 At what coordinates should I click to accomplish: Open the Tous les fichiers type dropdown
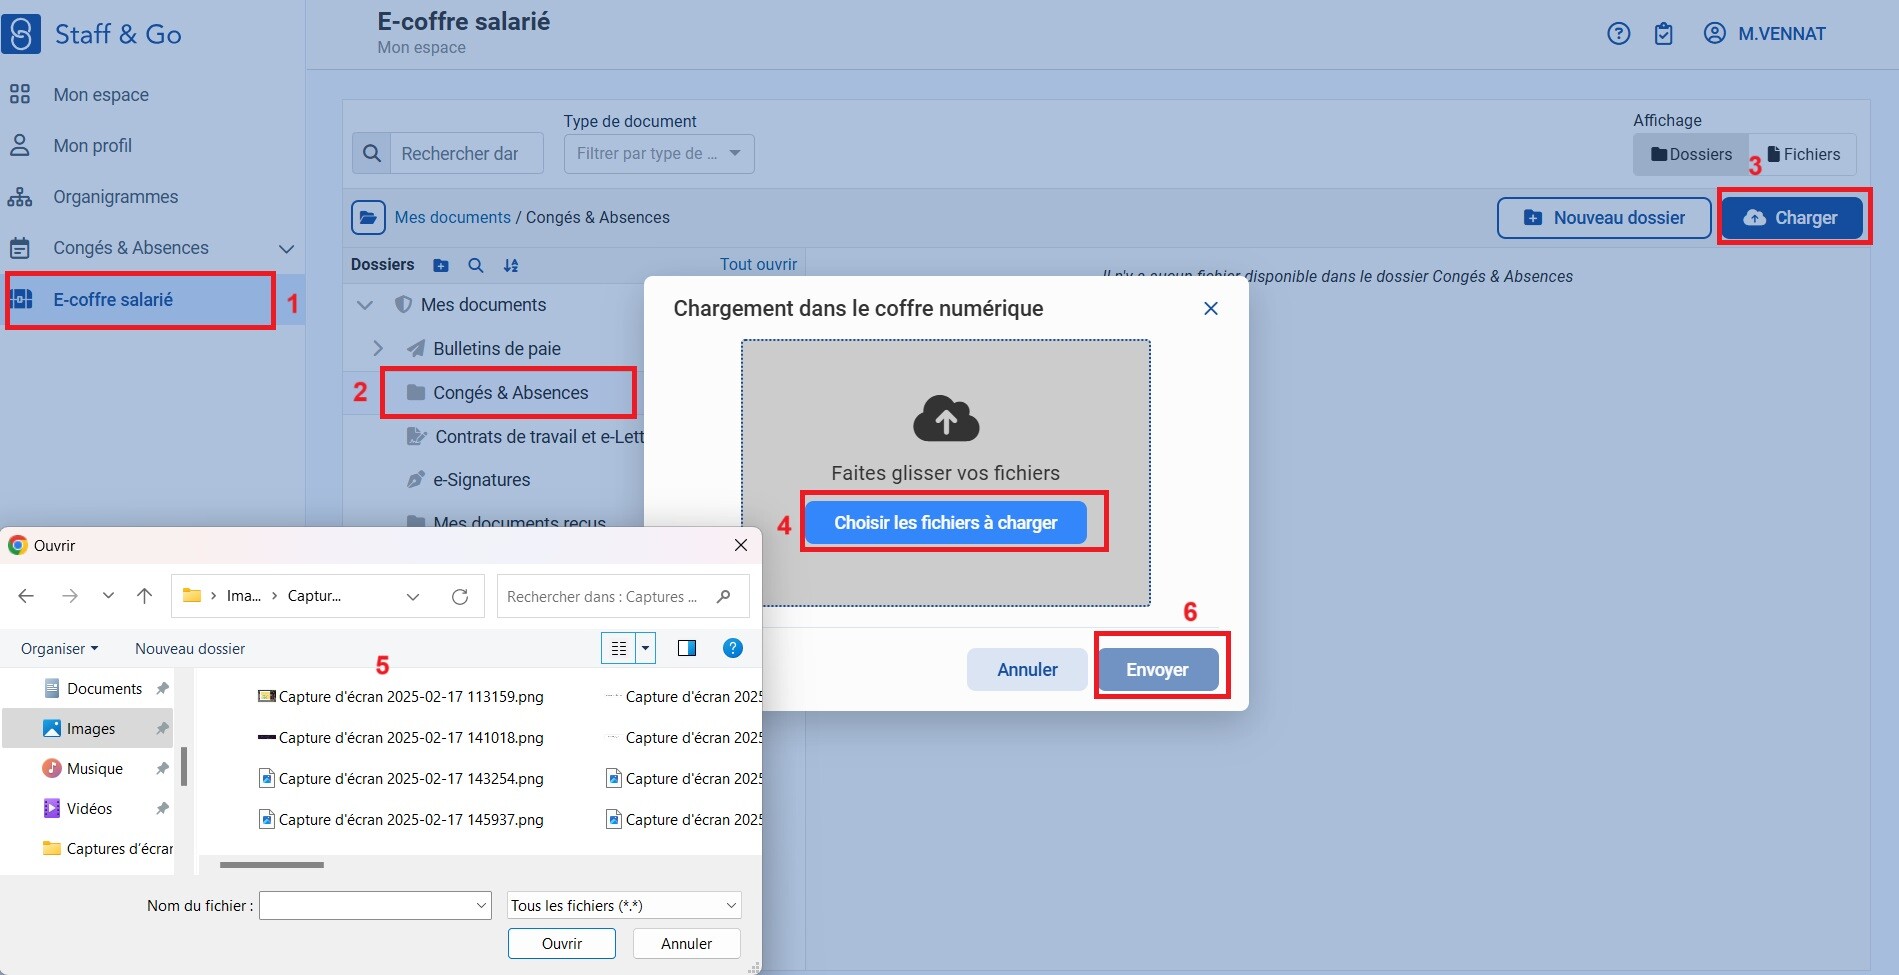point(624,906)
